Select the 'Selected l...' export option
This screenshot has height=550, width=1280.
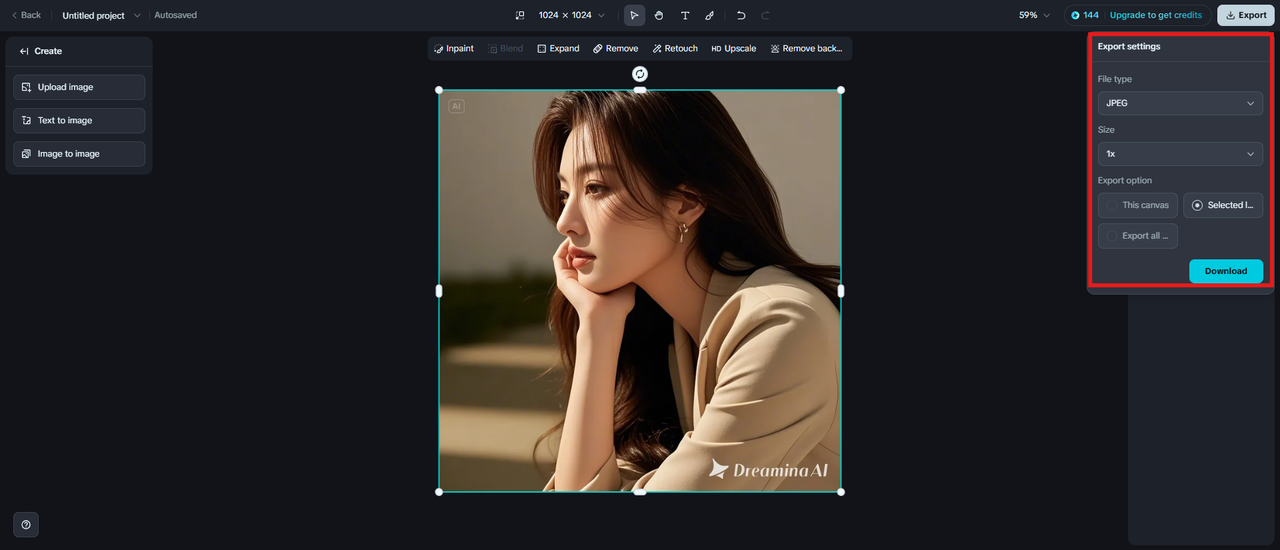pyautogui.click(x=1223, y=205)
